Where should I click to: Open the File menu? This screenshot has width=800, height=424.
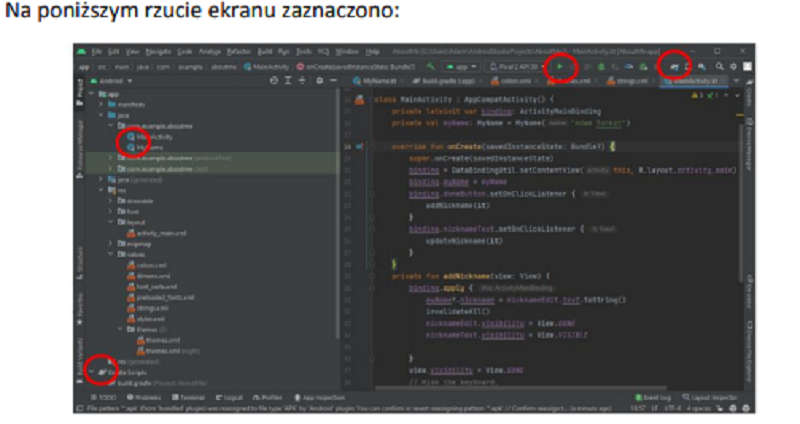pyautogui.click(x=96, y=52)
